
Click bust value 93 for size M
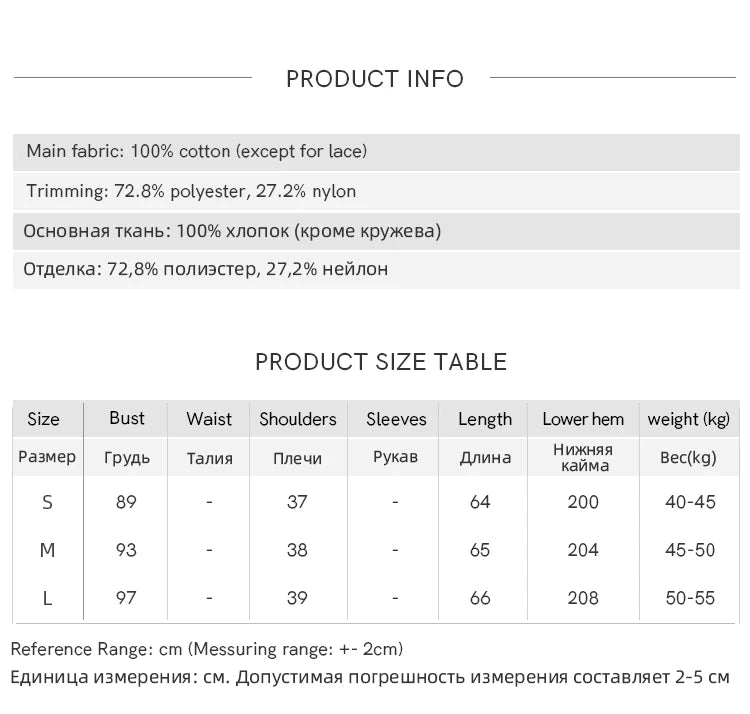[x=126, y=550]
